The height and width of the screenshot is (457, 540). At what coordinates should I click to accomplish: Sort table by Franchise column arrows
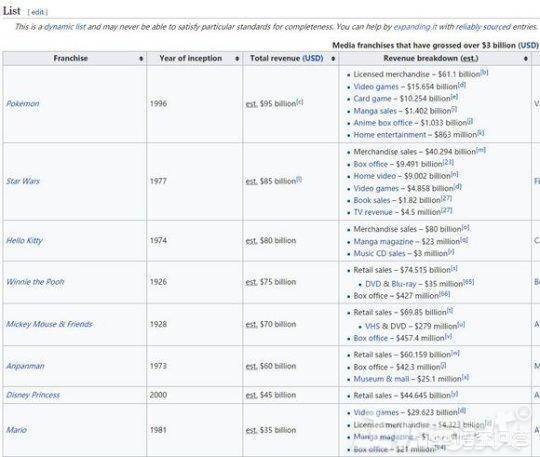tap(141, 59)
